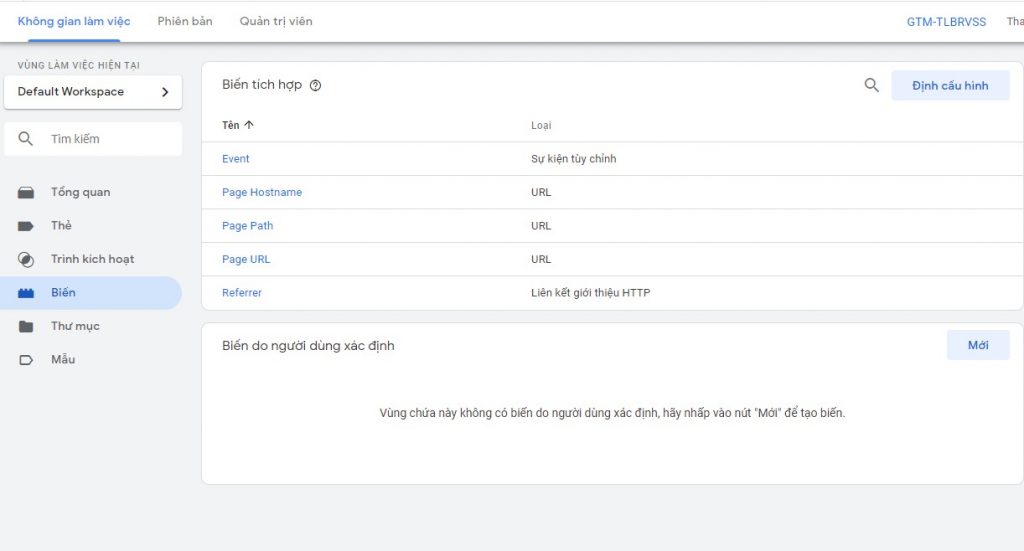Viewport: 1024px width, 551px height.
Task: Open the Trình kích hoạt trigger icon
Action: click(25, 259)
